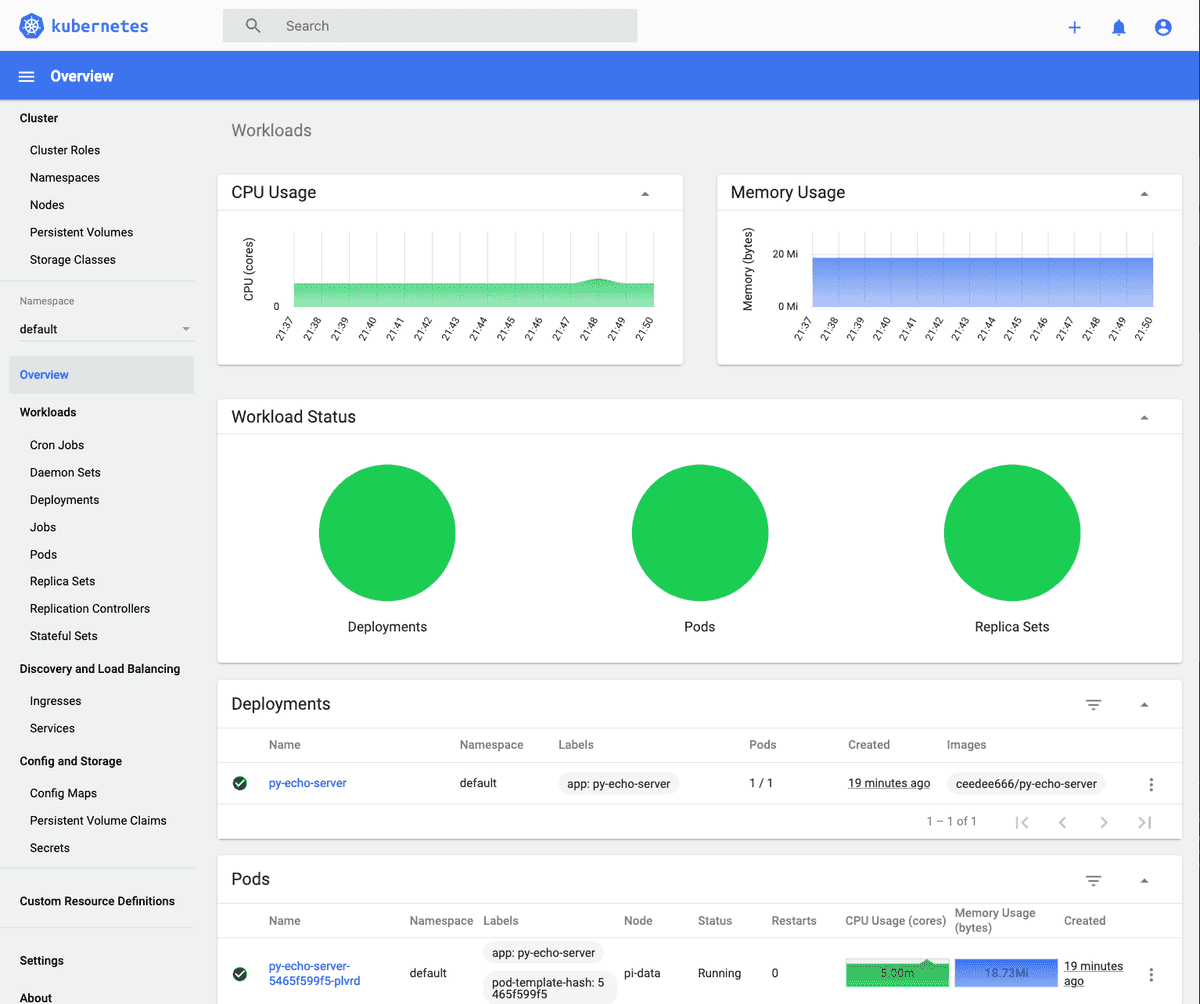
Task: Go to next page in Deployments pagination
Action: coord(1103,821)
